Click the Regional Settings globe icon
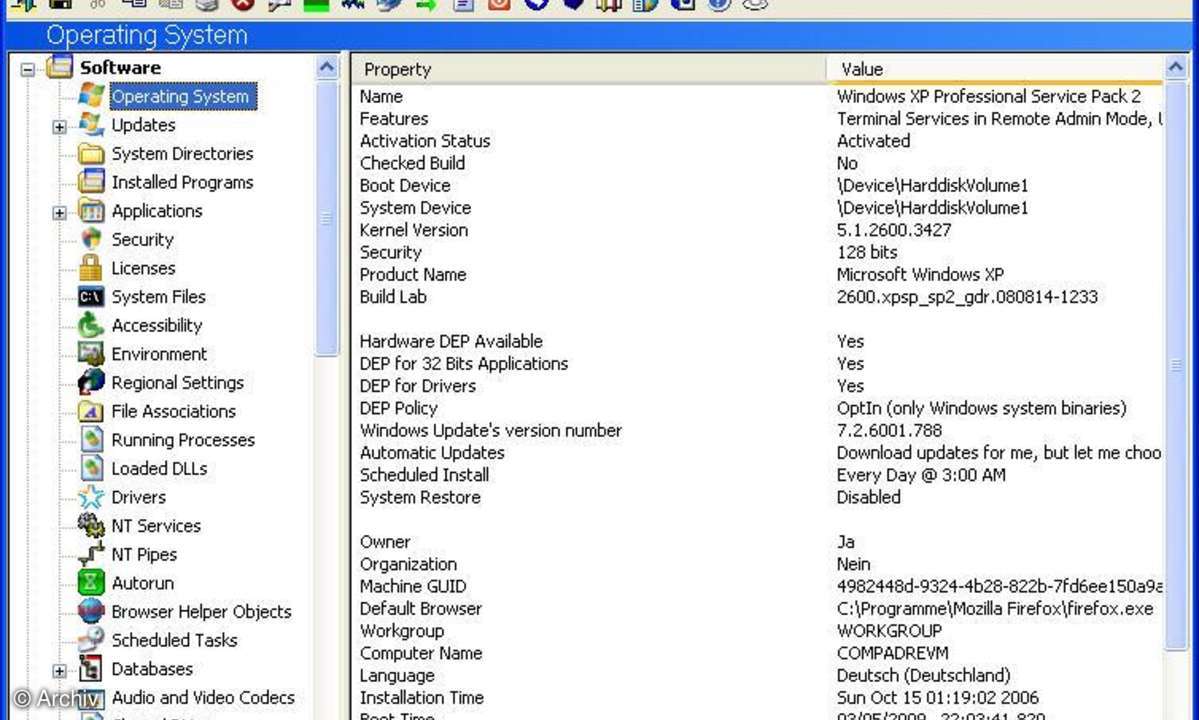 point(91,382)
